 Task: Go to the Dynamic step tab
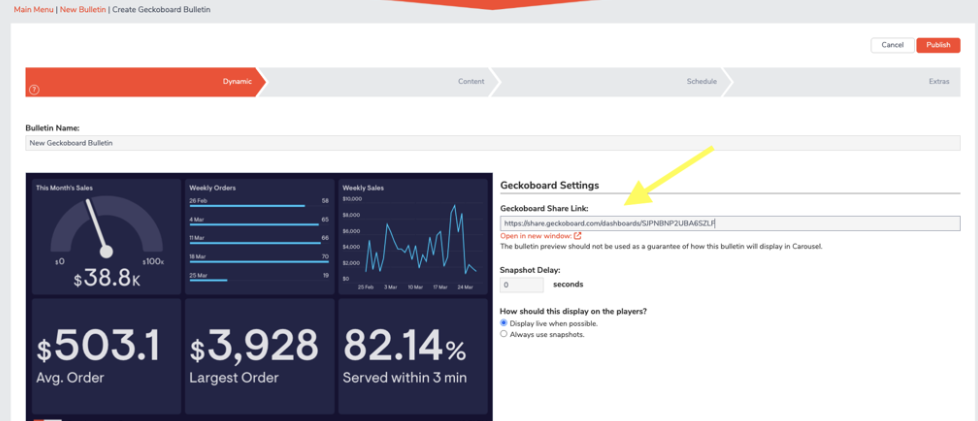145,82
